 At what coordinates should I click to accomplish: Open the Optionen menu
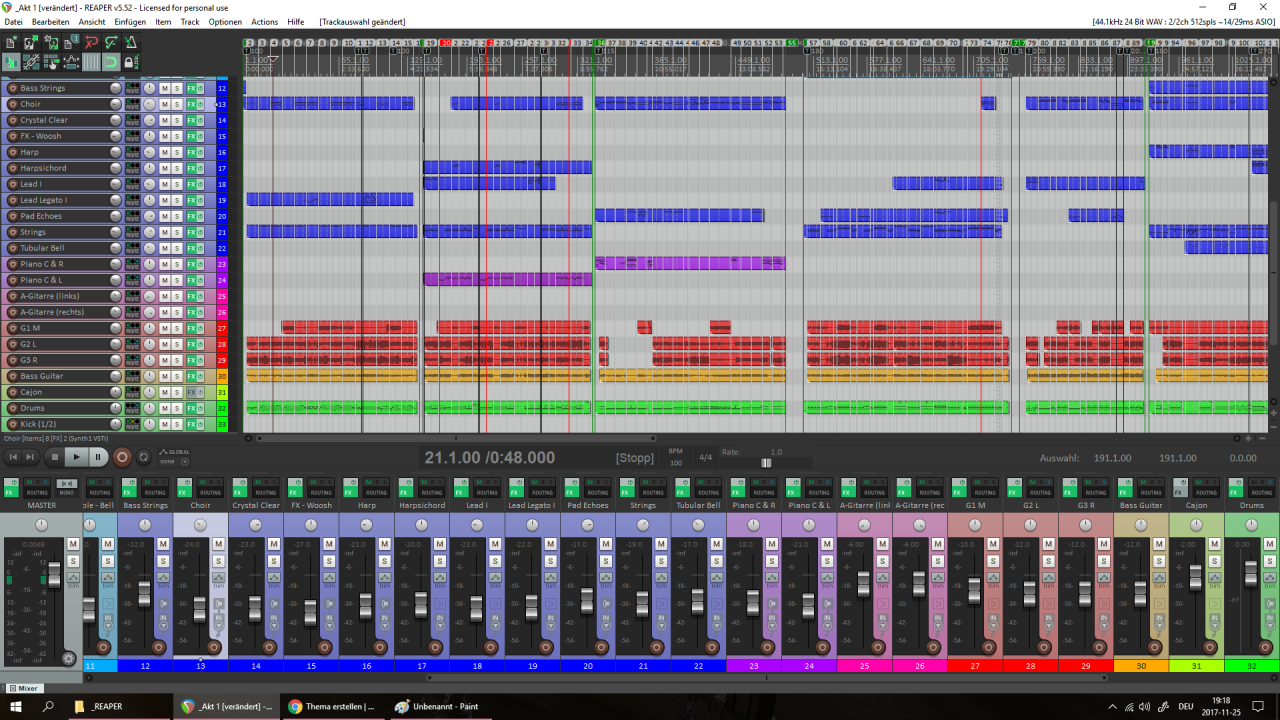coord(225,22)
